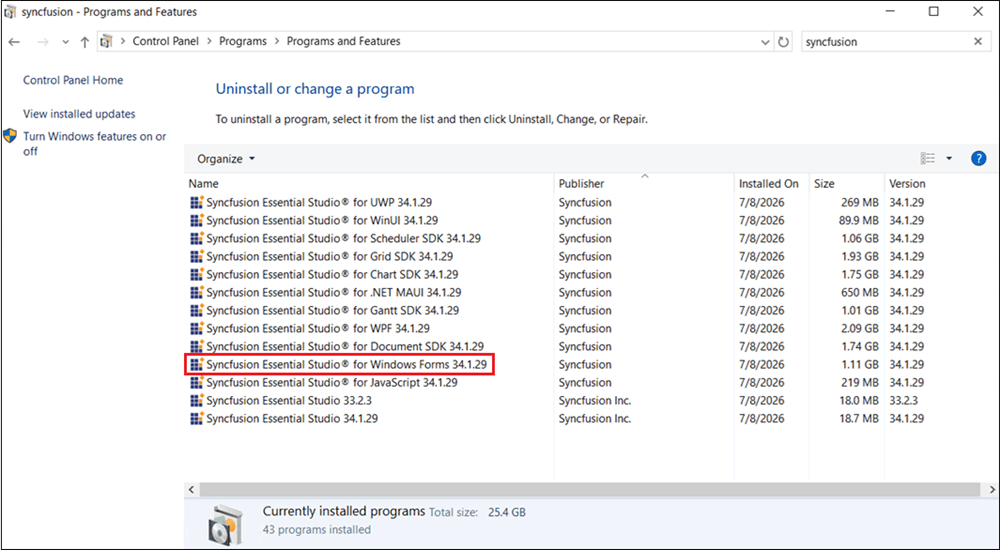1000x550 pixels.
Task: Click the Chart SDK program icon
Action: 197,274
